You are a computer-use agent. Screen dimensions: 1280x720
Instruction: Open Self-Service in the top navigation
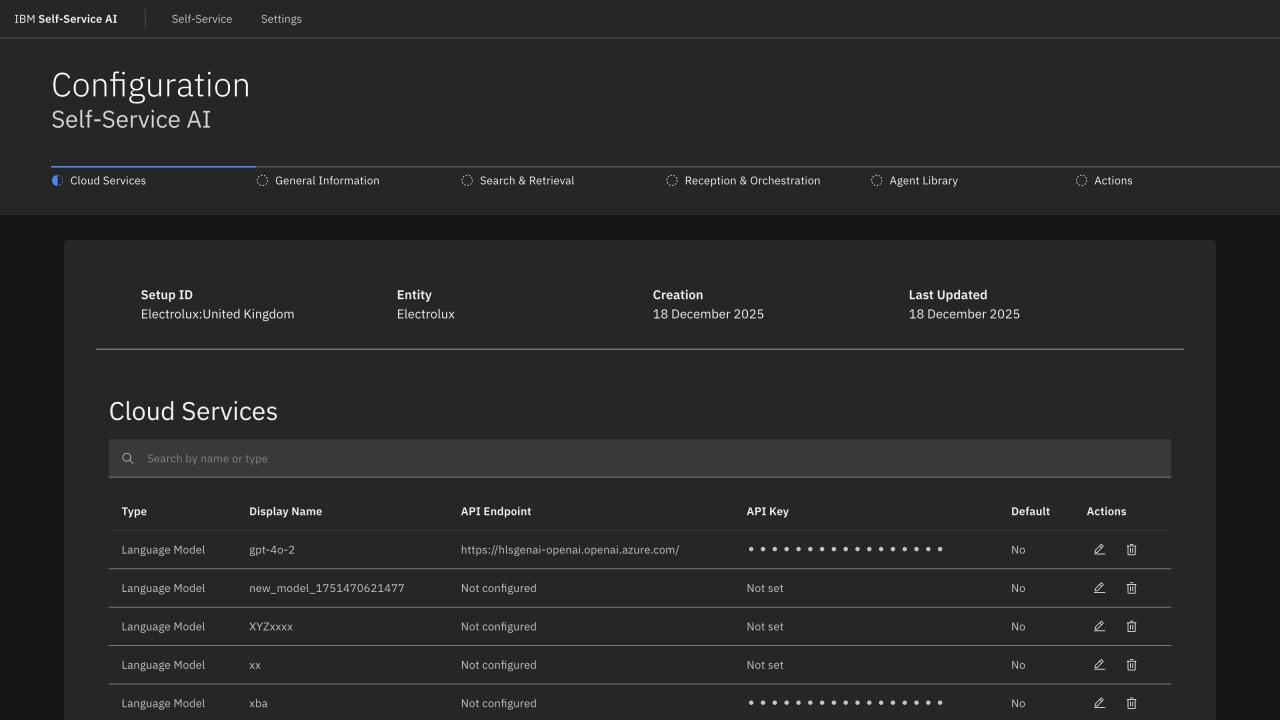coord(202,19)
